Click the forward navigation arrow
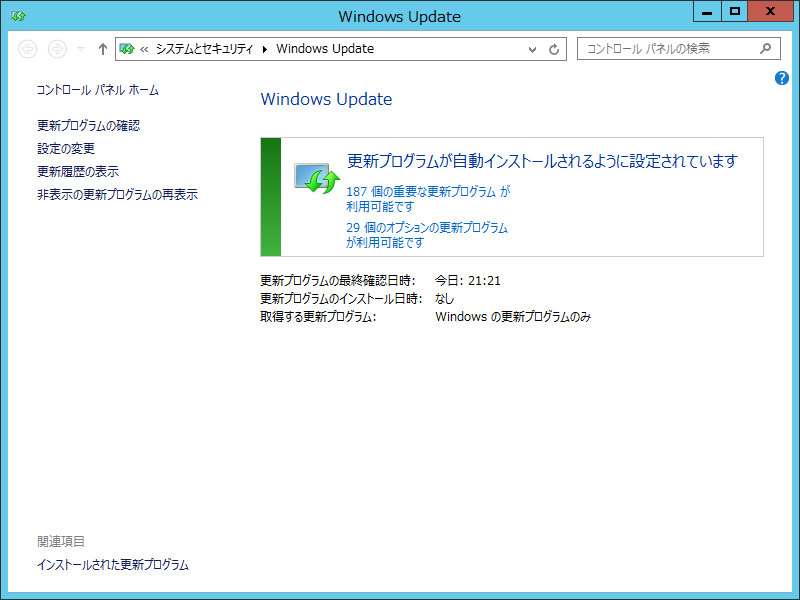 pyautogui.click(x=57, y=48)
